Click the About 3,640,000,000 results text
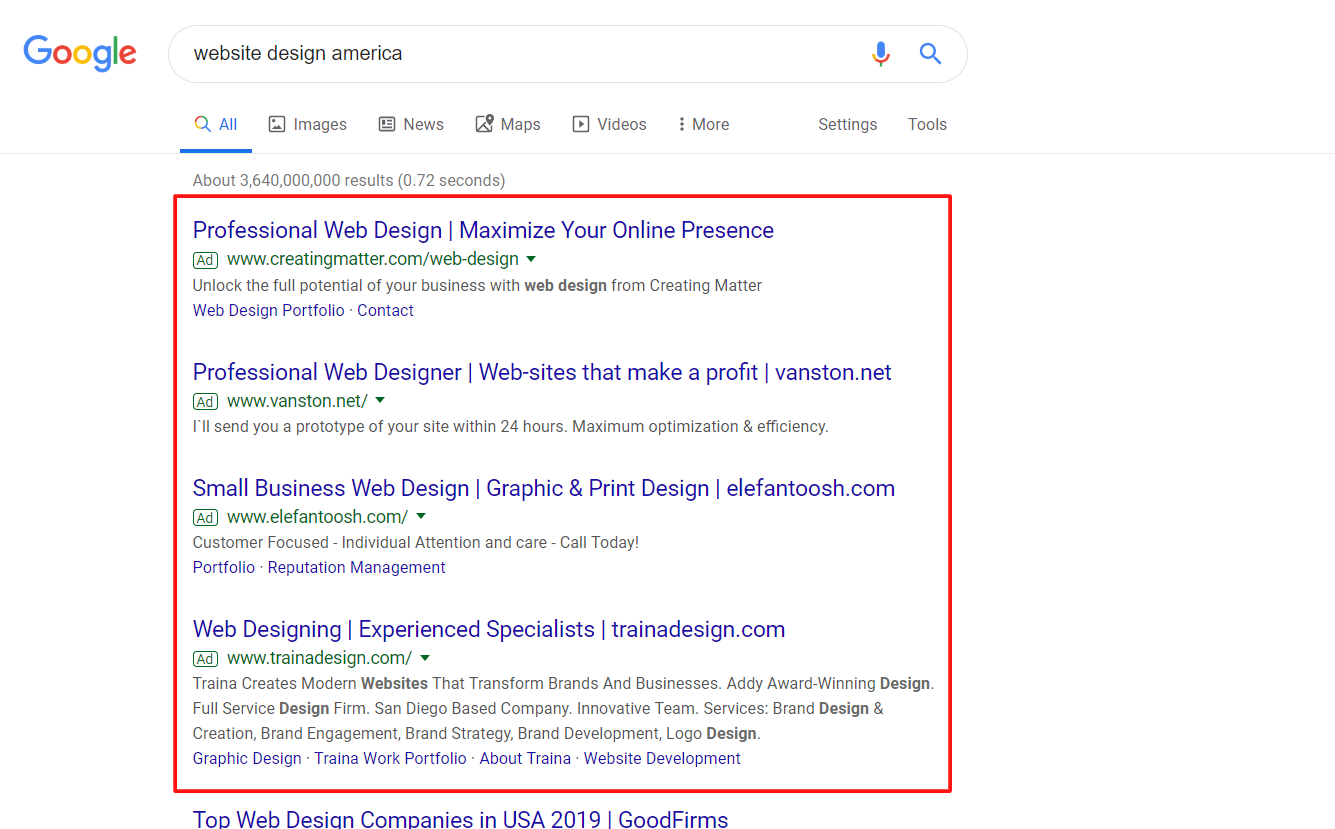 [349, 181]
